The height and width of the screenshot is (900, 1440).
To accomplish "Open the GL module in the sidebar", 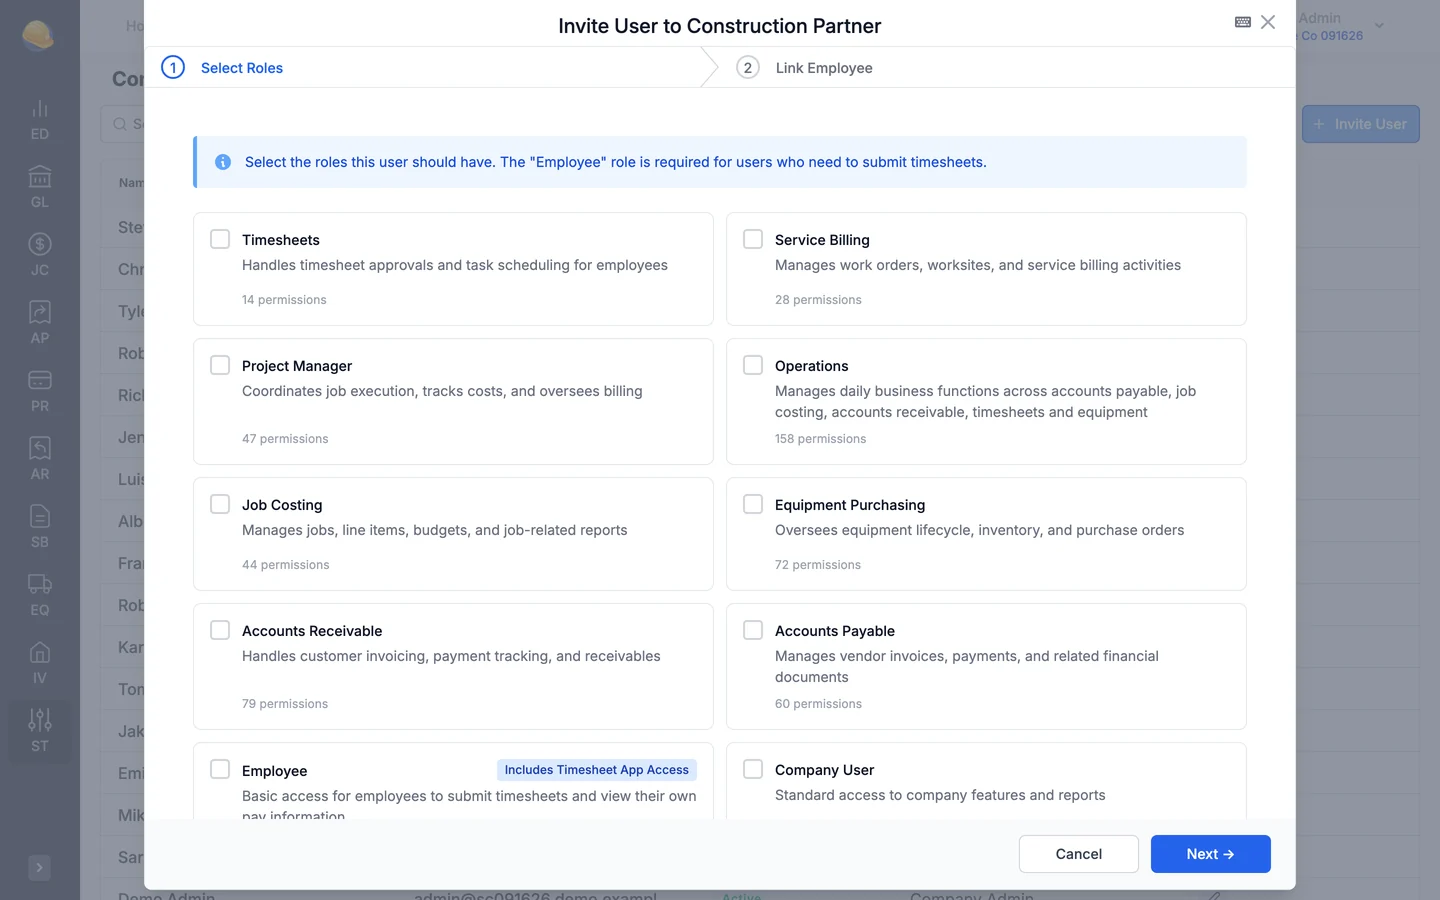I will tap(40, 188).
